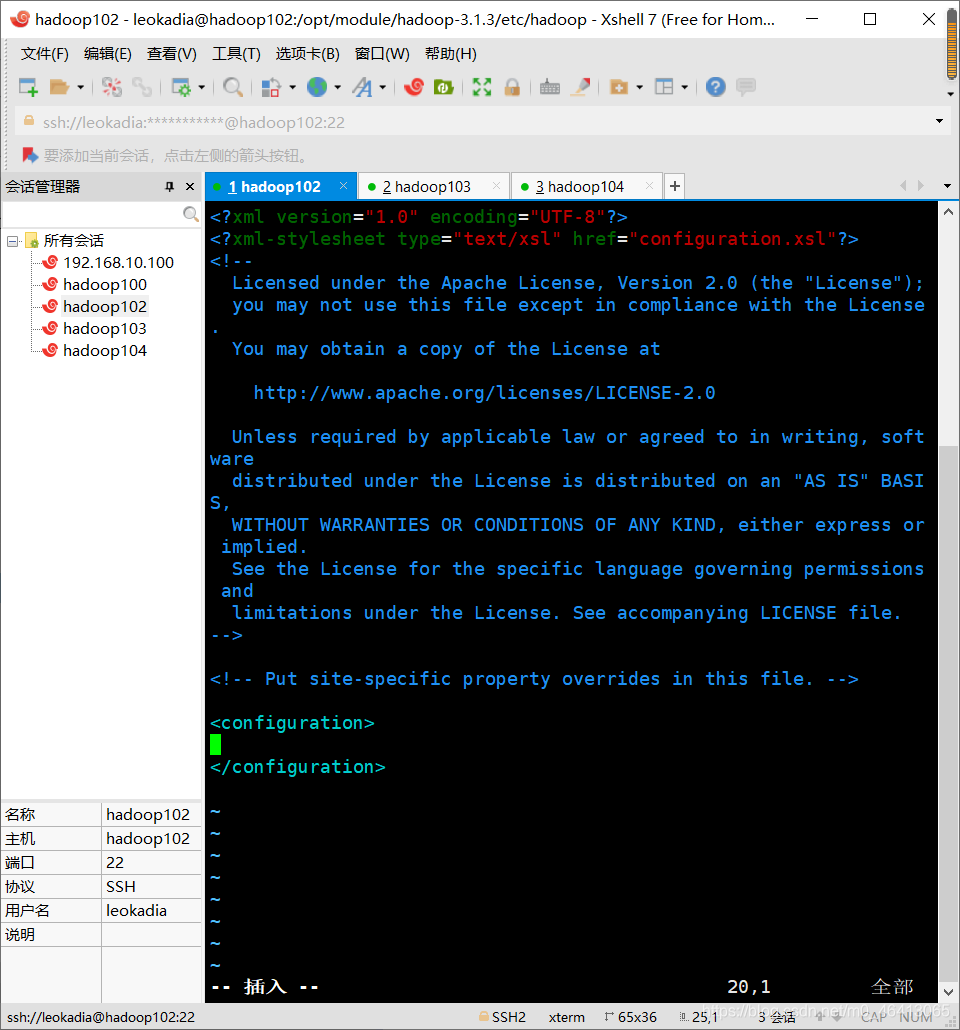Add a new tab with plus button
The image size is (960, 1030).
[x=674, y=187]
